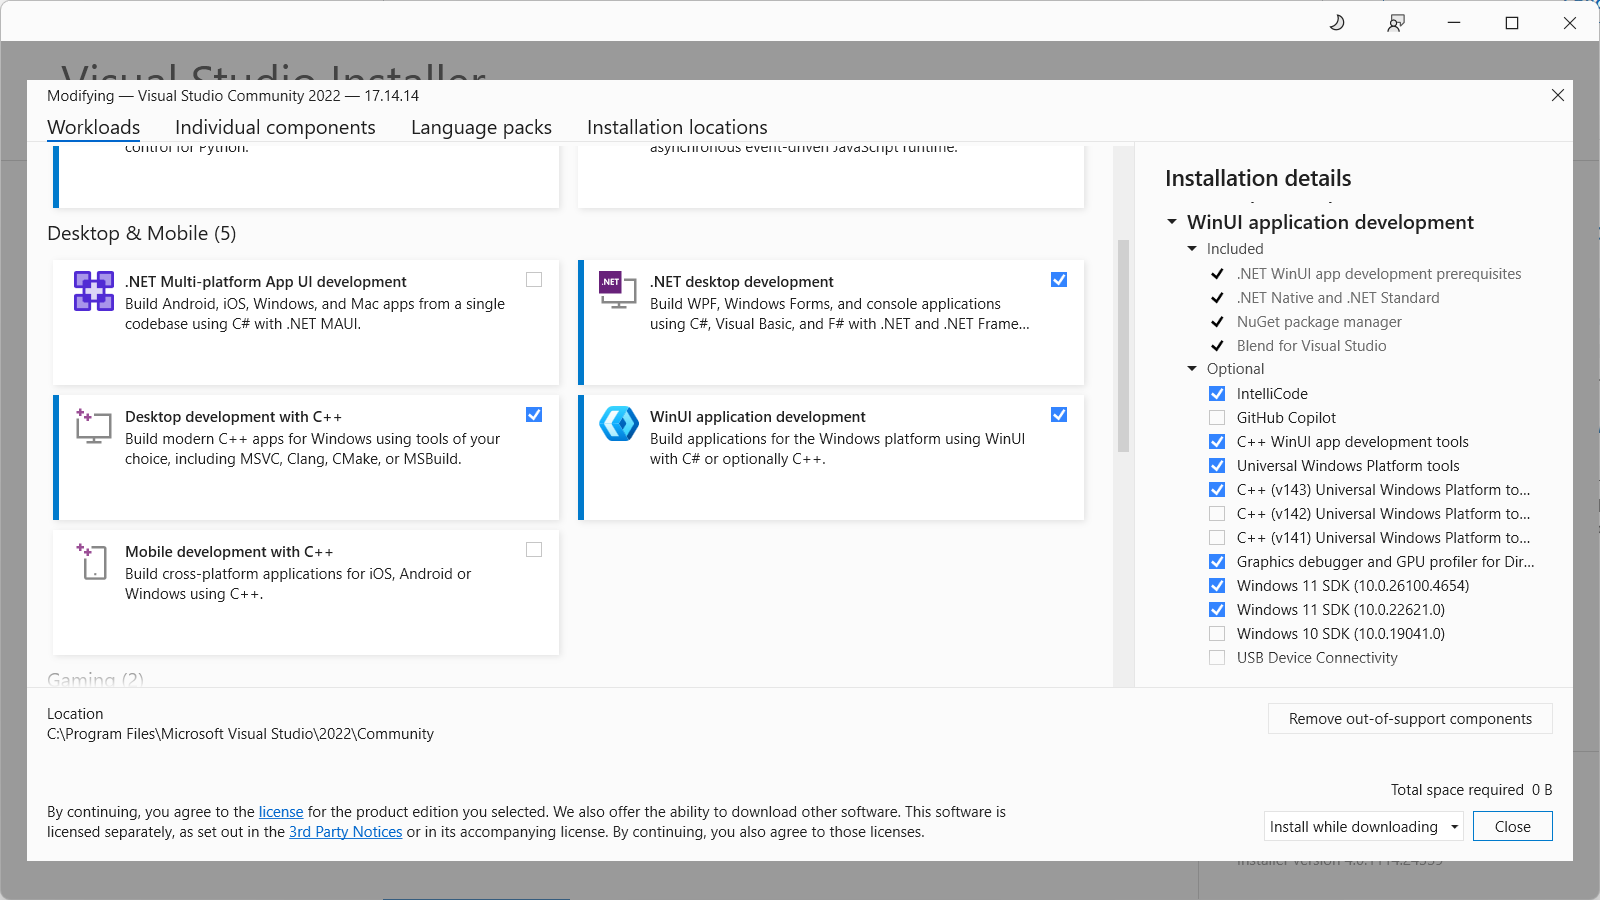Open the 3rd Party Notices link

345,831
